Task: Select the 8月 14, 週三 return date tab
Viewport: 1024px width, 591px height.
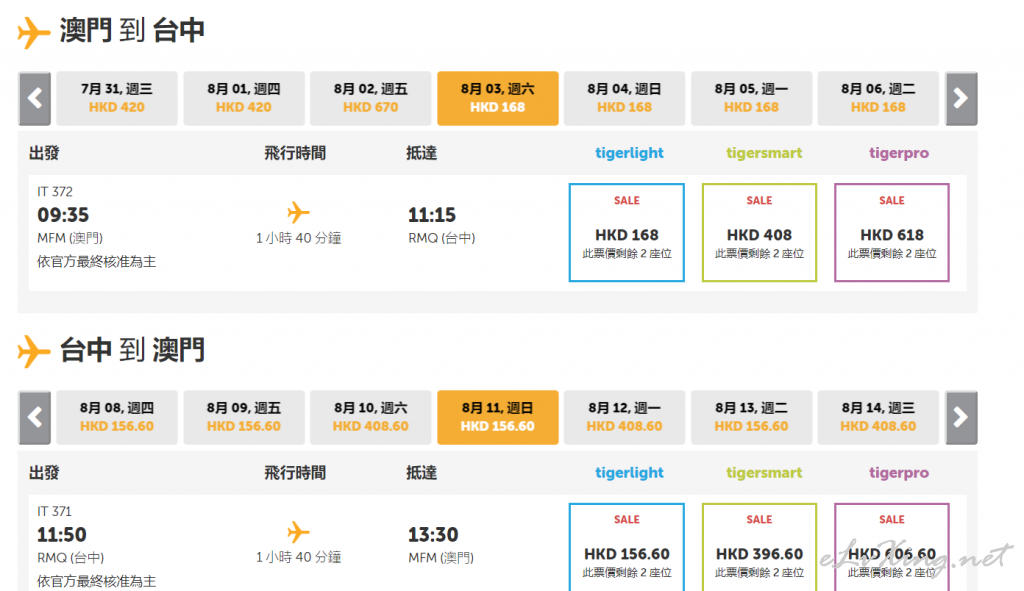Action: [x=878, y=418]
